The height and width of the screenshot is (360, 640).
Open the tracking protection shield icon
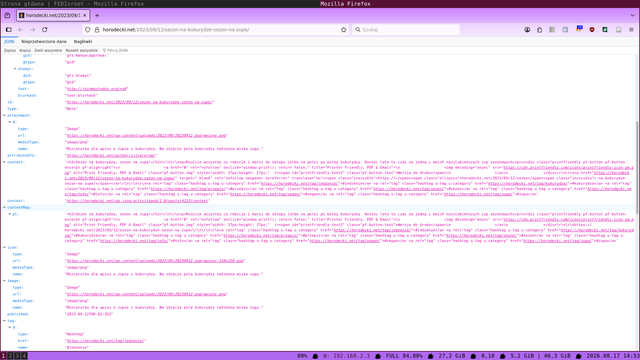87,29
